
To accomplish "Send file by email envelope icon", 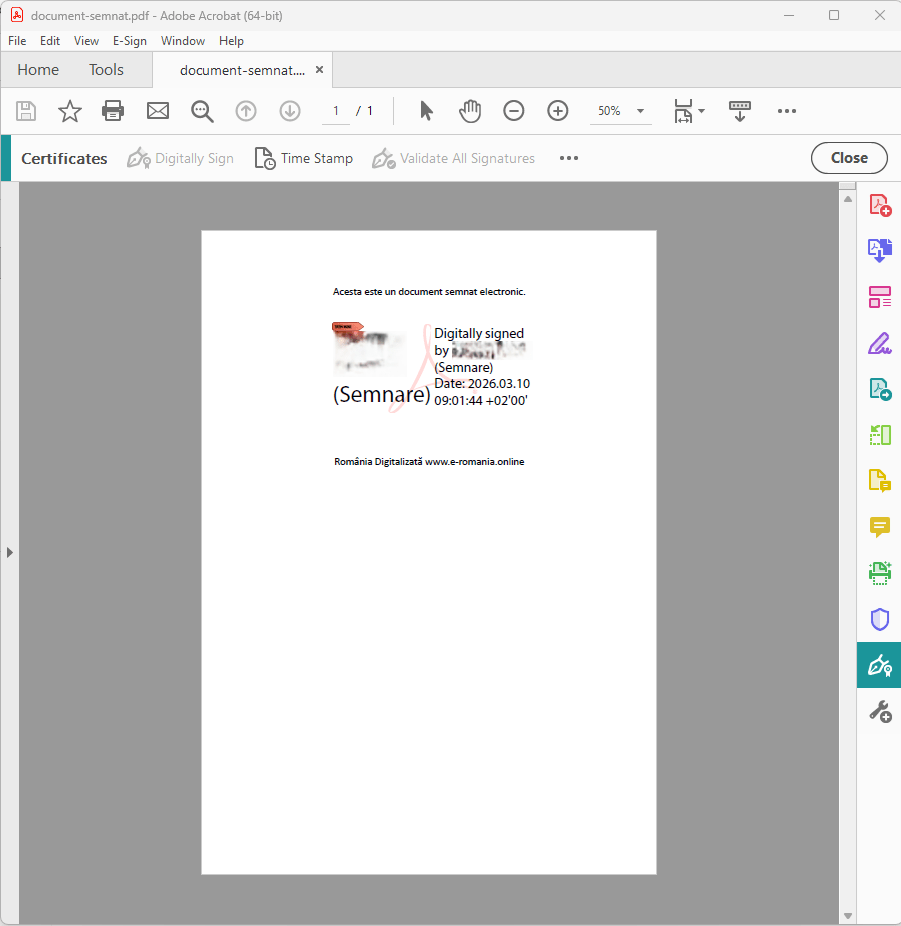I will coord(158,111).
